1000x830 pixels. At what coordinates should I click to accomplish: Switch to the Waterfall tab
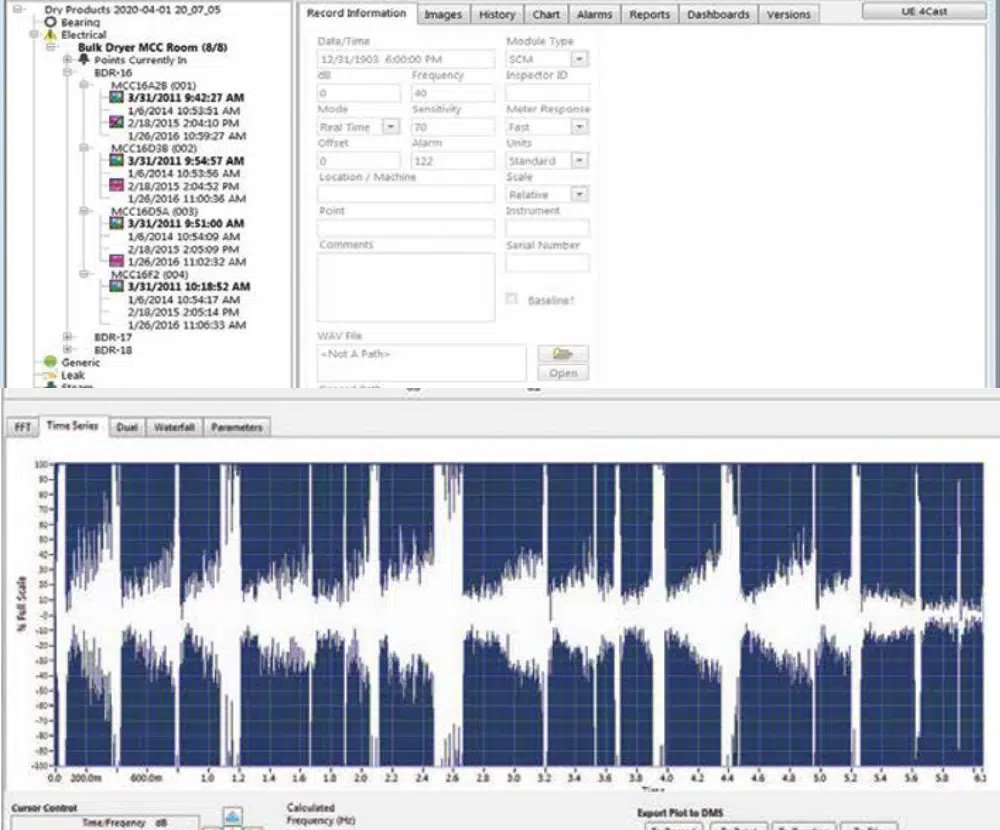[174, 427]
